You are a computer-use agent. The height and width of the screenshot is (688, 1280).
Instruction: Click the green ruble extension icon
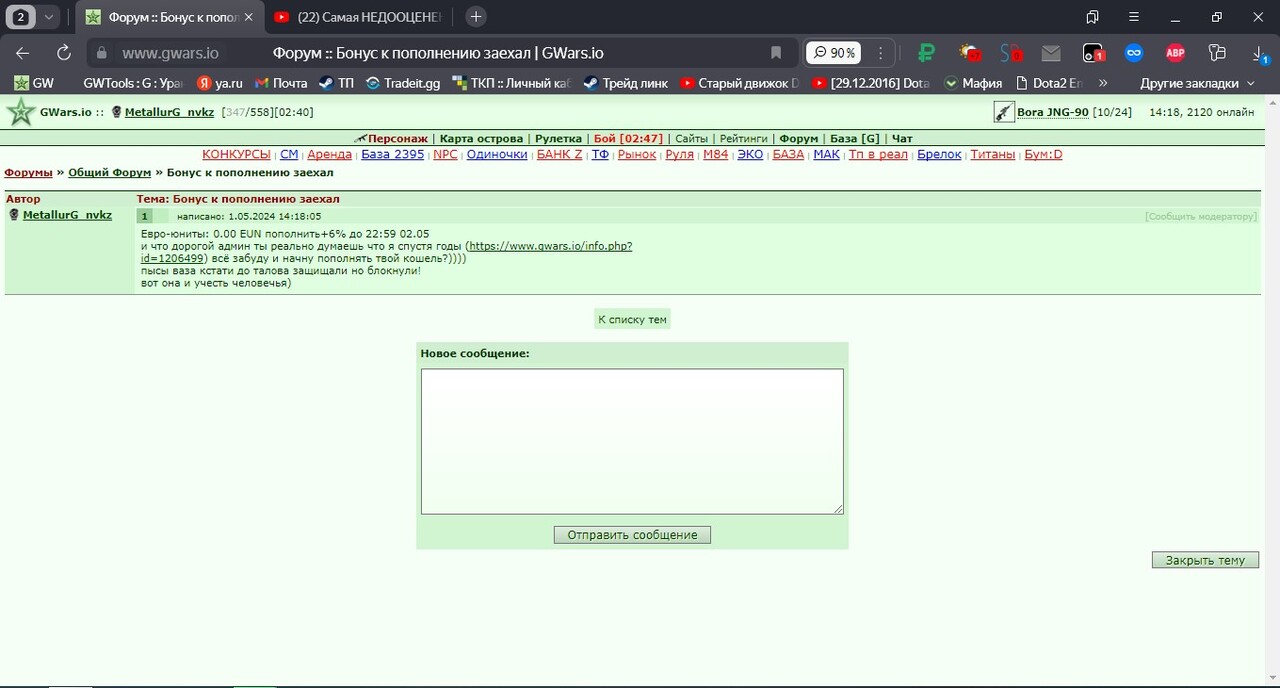[x=926, y=53]
